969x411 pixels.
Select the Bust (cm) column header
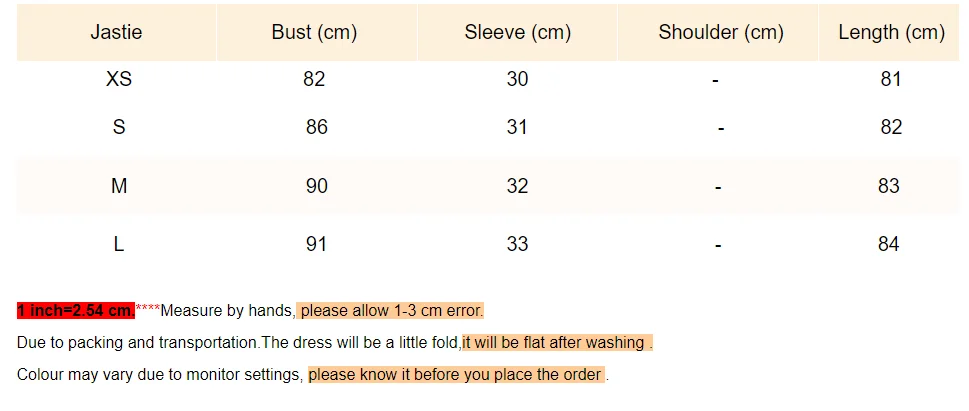(x=314, y=32)
